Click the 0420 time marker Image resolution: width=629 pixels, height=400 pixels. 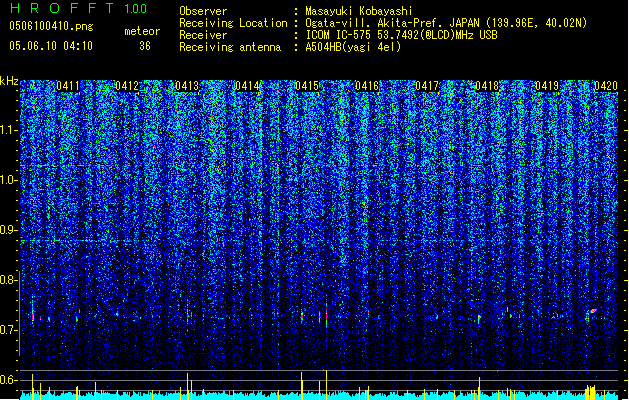[x=606, y=86]
